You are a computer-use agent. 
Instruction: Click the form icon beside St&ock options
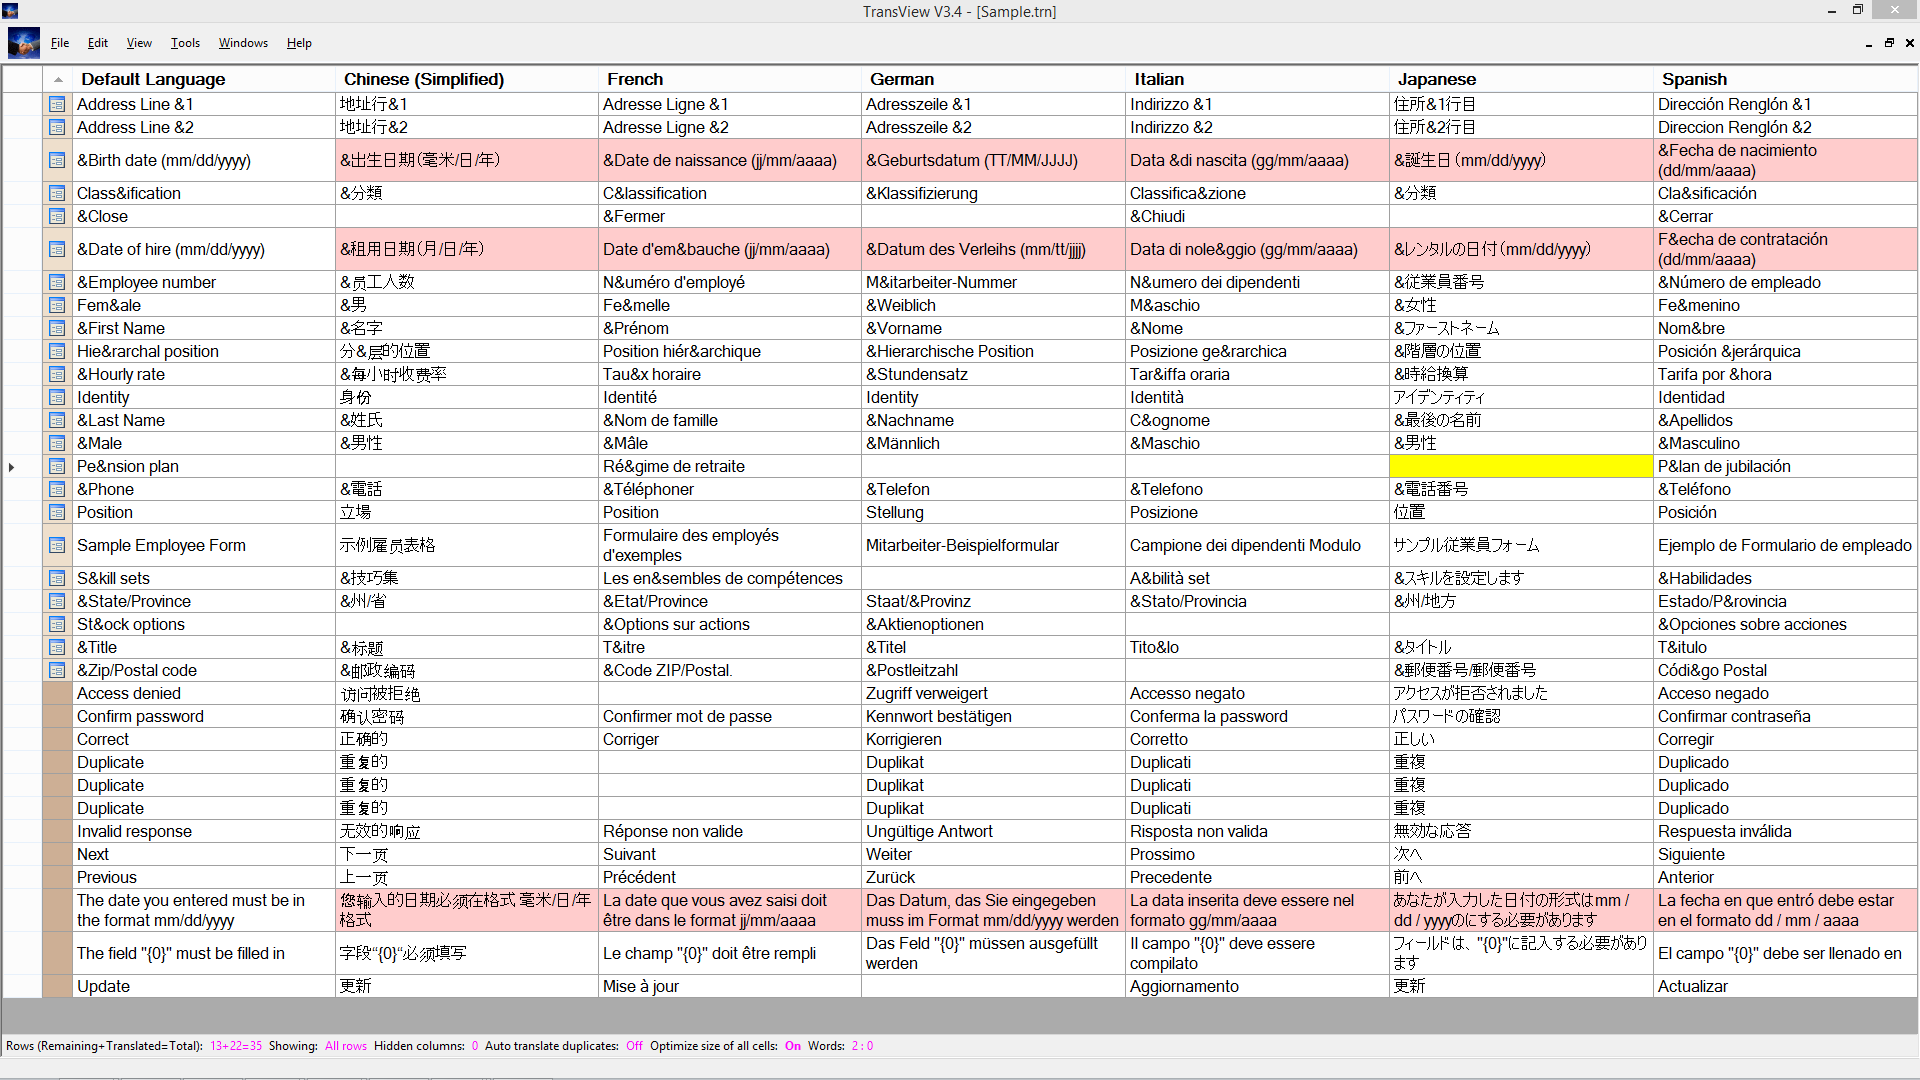(x=57, y=624)
